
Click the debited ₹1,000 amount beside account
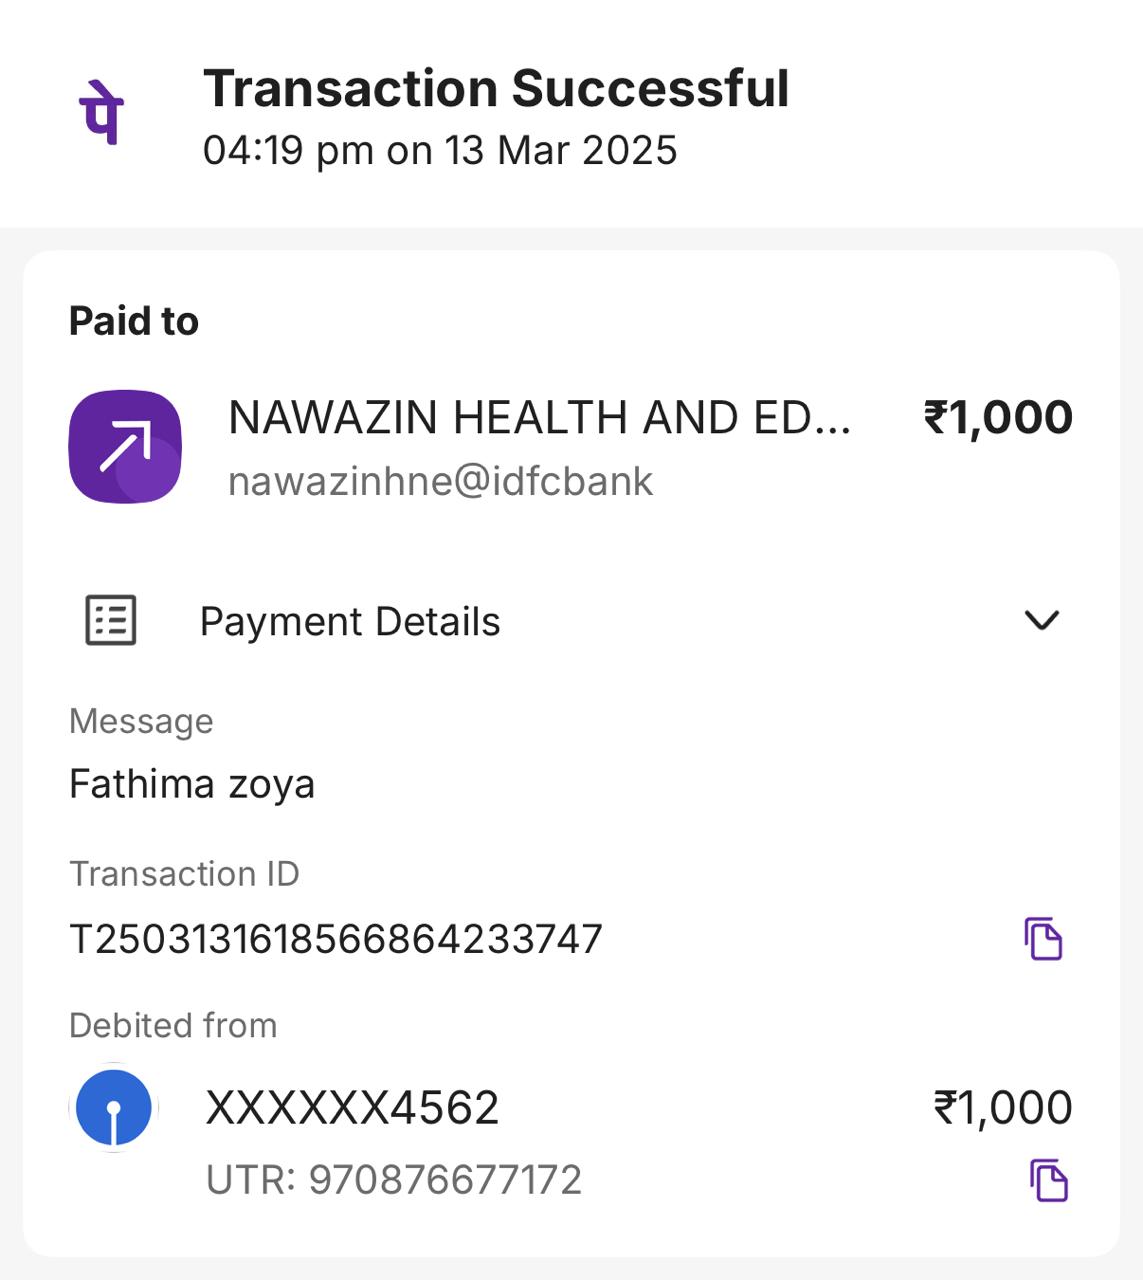tap(1002, 1108)
